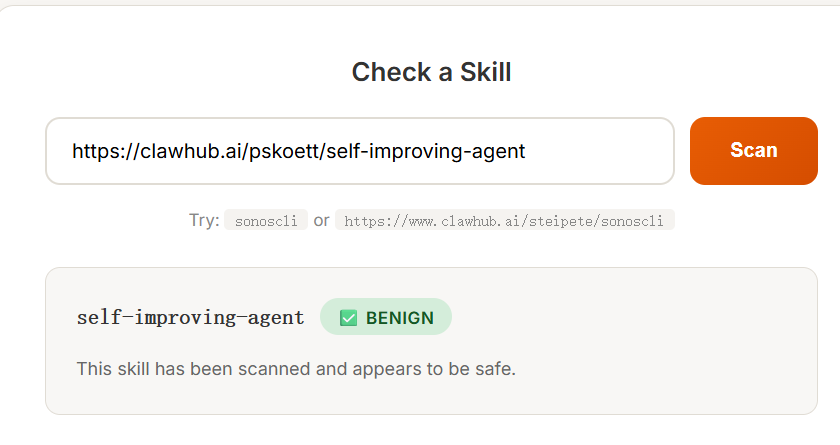Place cursor on "pskoett" in the URL
This screenshot has height=445, width=840.
pos(288,151)
